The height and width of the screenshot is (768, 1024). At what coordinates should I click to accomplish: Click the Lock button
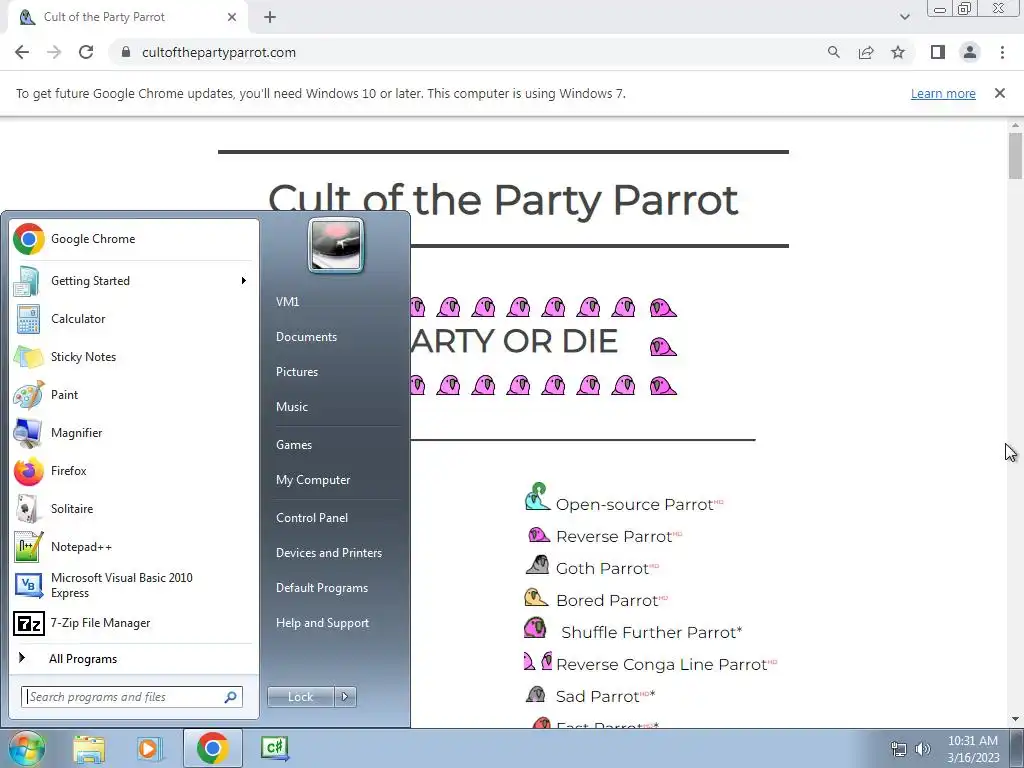301,697
